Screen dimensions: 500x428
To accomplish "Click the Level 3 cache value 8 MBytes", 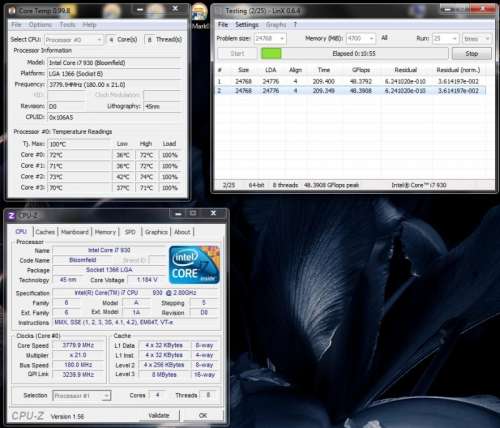I will point(164,375).
